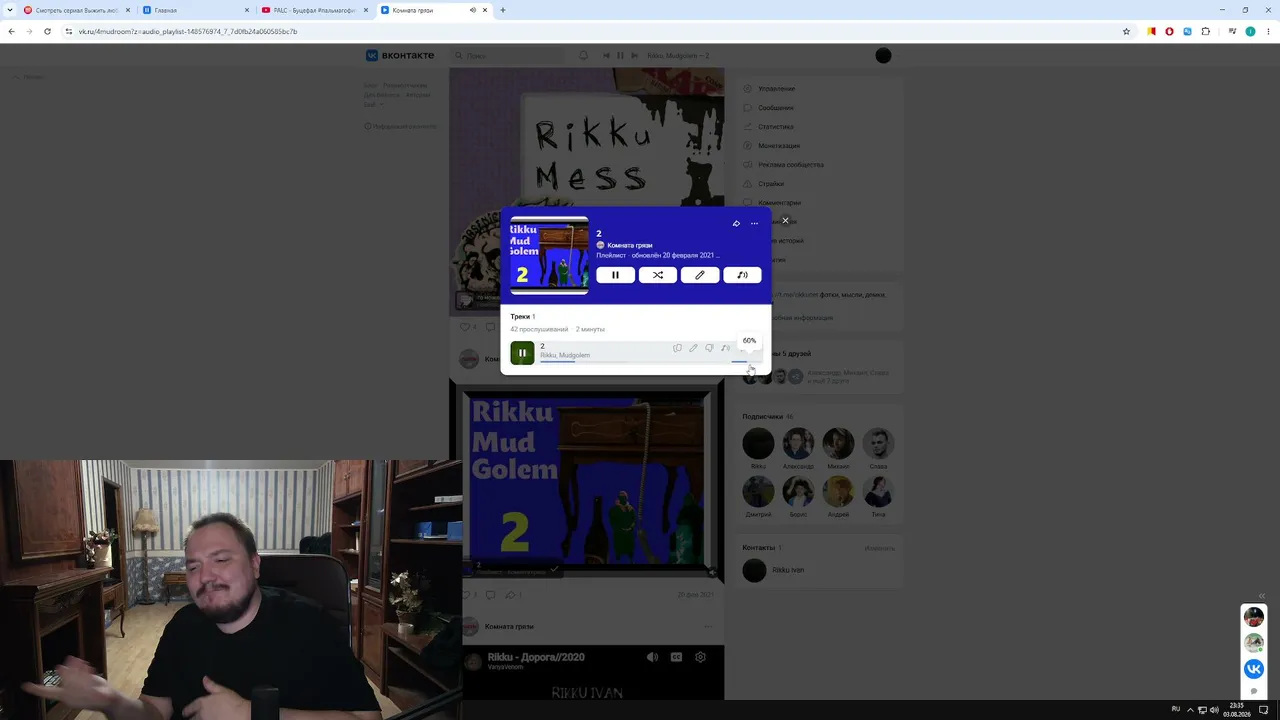Pause playback in VK header player
Screen dimensions: 1280x720
tap(620, 55)
